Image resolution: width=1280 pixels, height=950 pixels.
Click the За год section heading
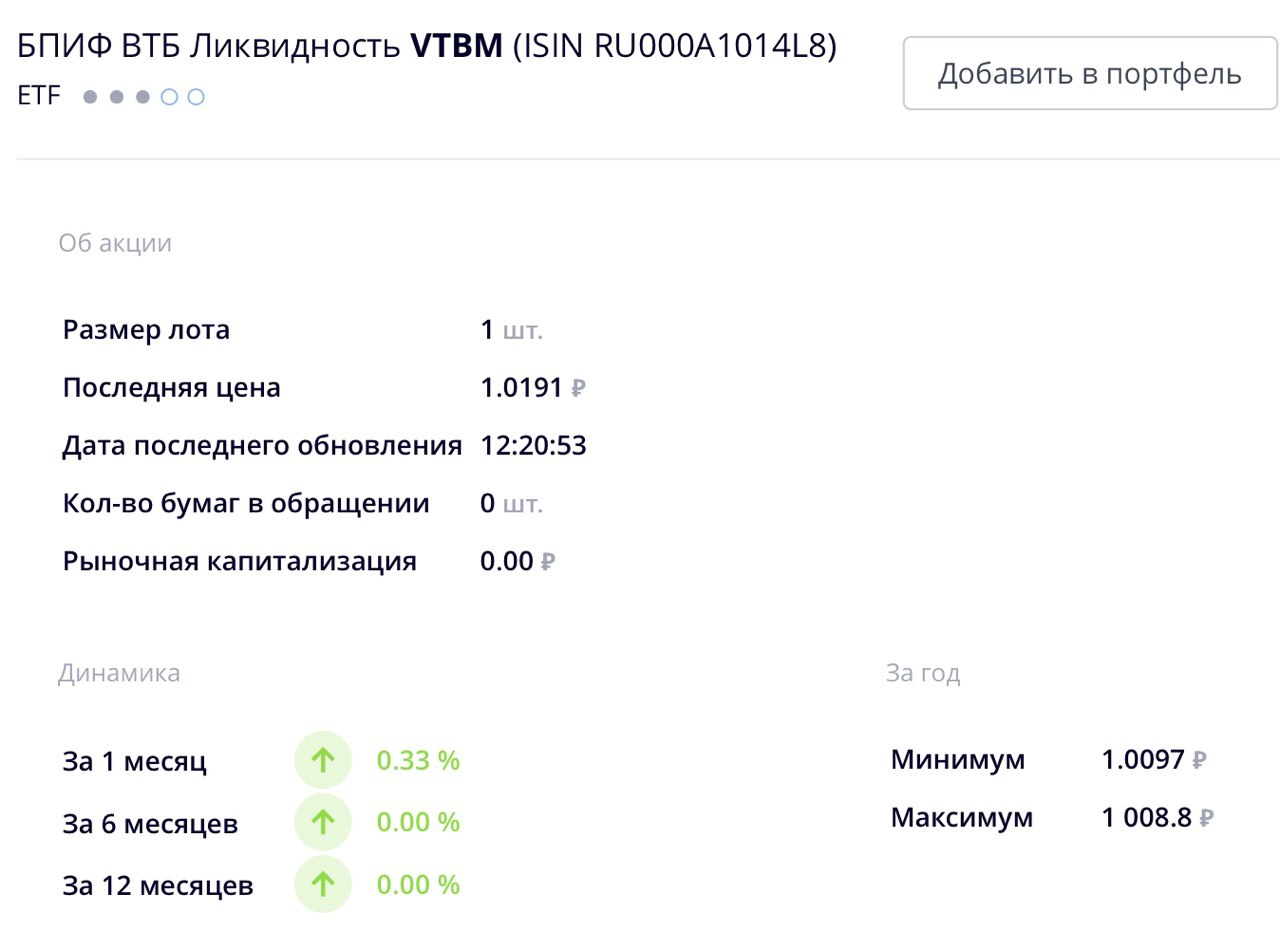[x=923, y=673]
